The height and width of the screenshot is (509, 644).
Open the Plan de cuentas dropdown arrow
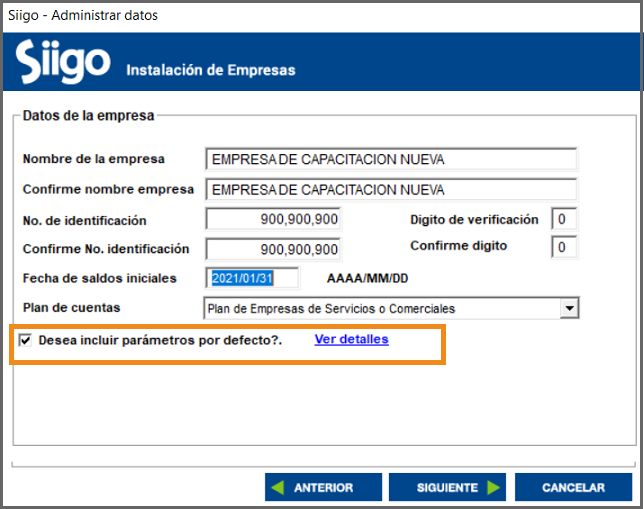click(x=569, y=308)
